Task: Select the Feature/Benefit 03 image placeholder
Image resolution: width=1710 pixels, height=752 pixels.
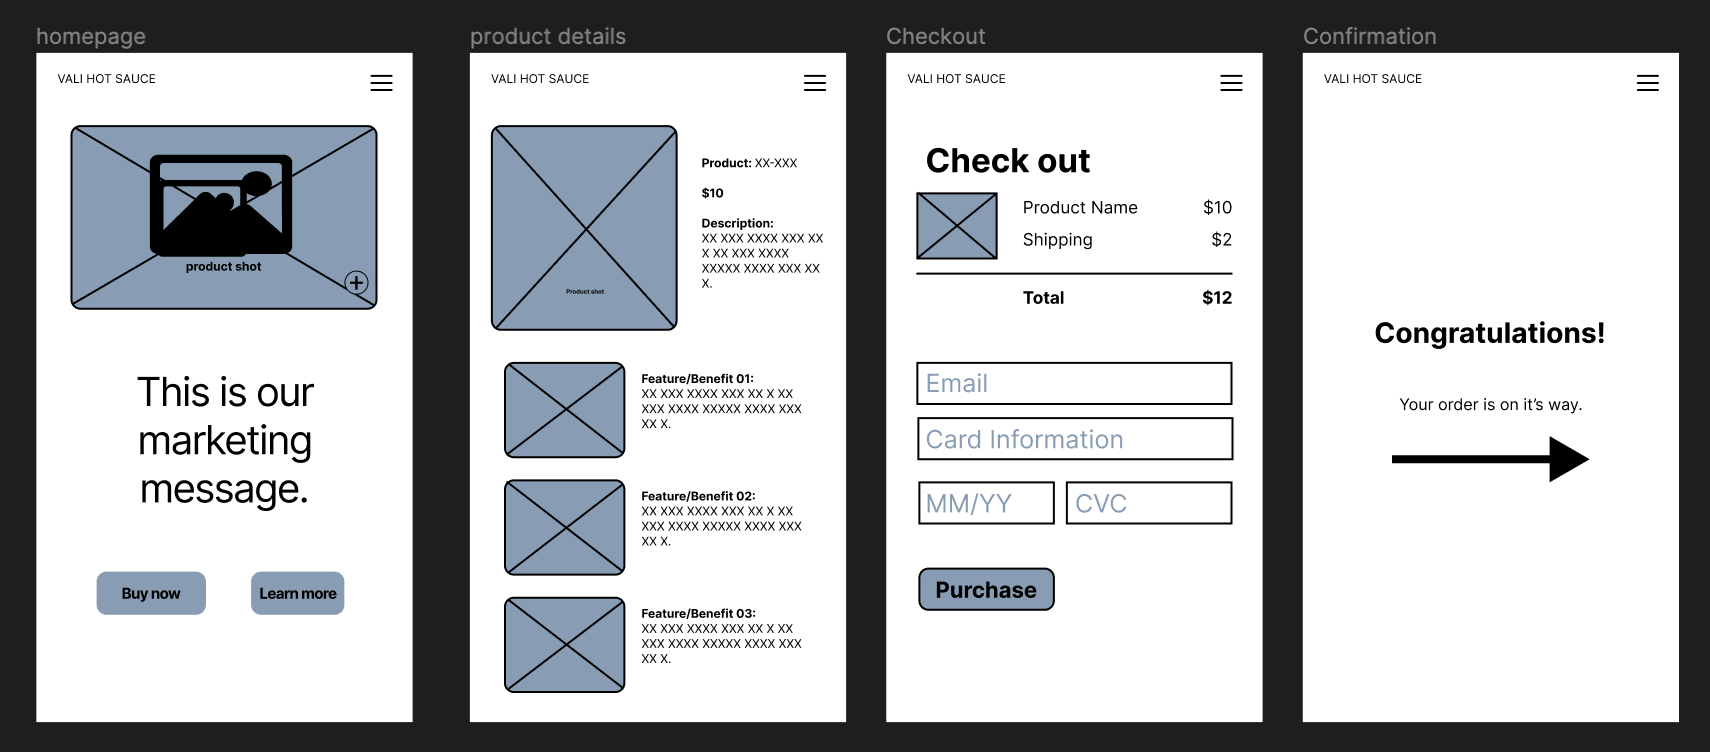Action: (565, 645)
